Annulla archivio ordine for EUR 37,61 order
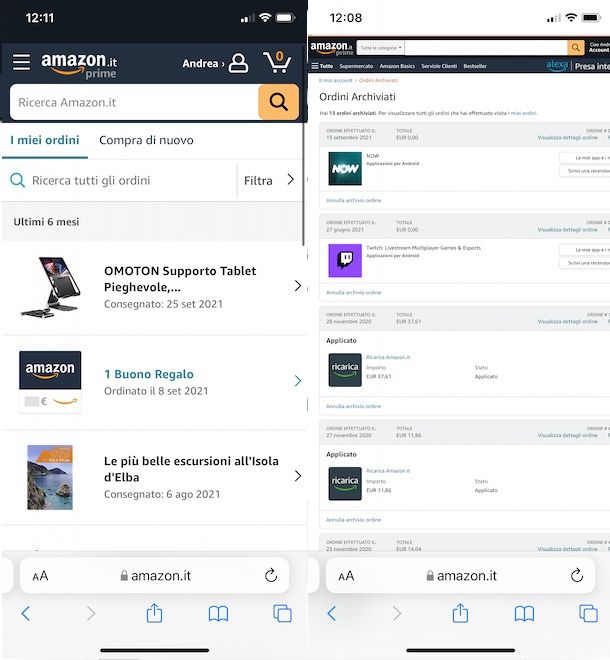 tap(354, 406)
